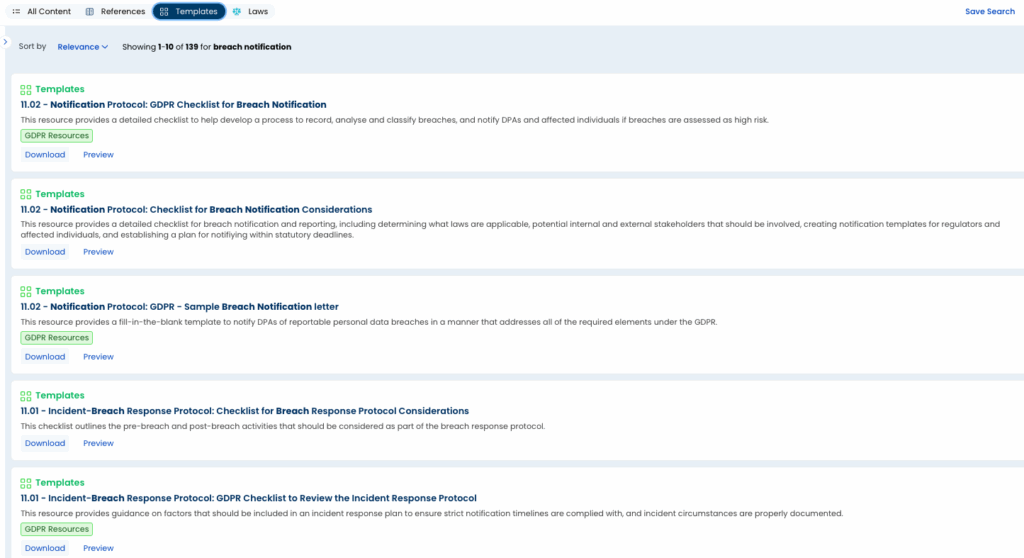Preview Sample Breach Notification letter
Viewport: 1024px width, 558px height.
(98, 357)
